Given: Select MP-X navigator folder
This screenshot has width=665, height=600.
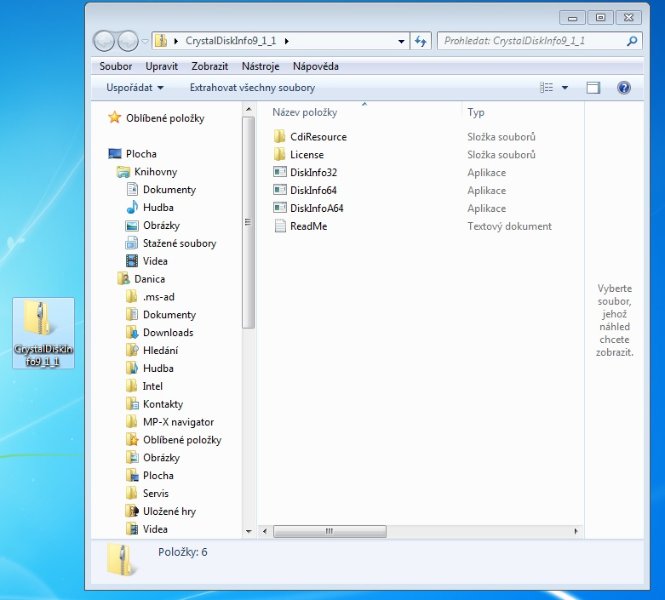Looking at the screenshot, I should click(x=170, y=422).
